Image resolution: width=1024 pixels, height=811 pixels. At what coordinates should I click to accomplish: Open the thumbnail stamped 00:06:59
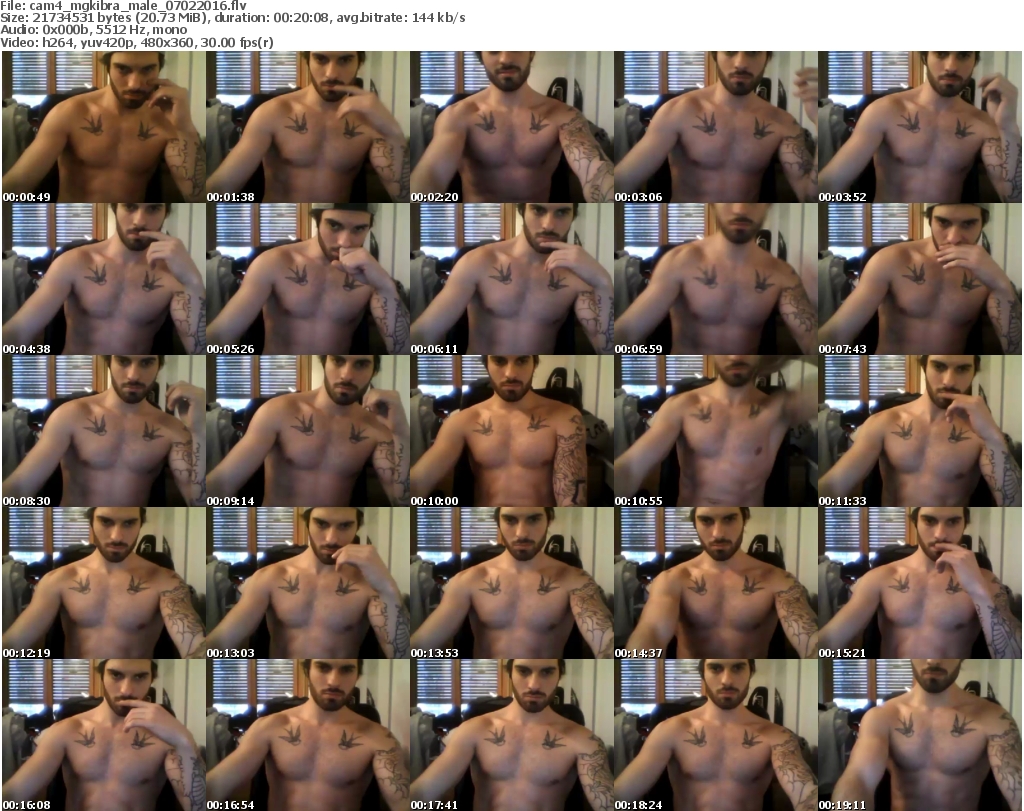716,279
